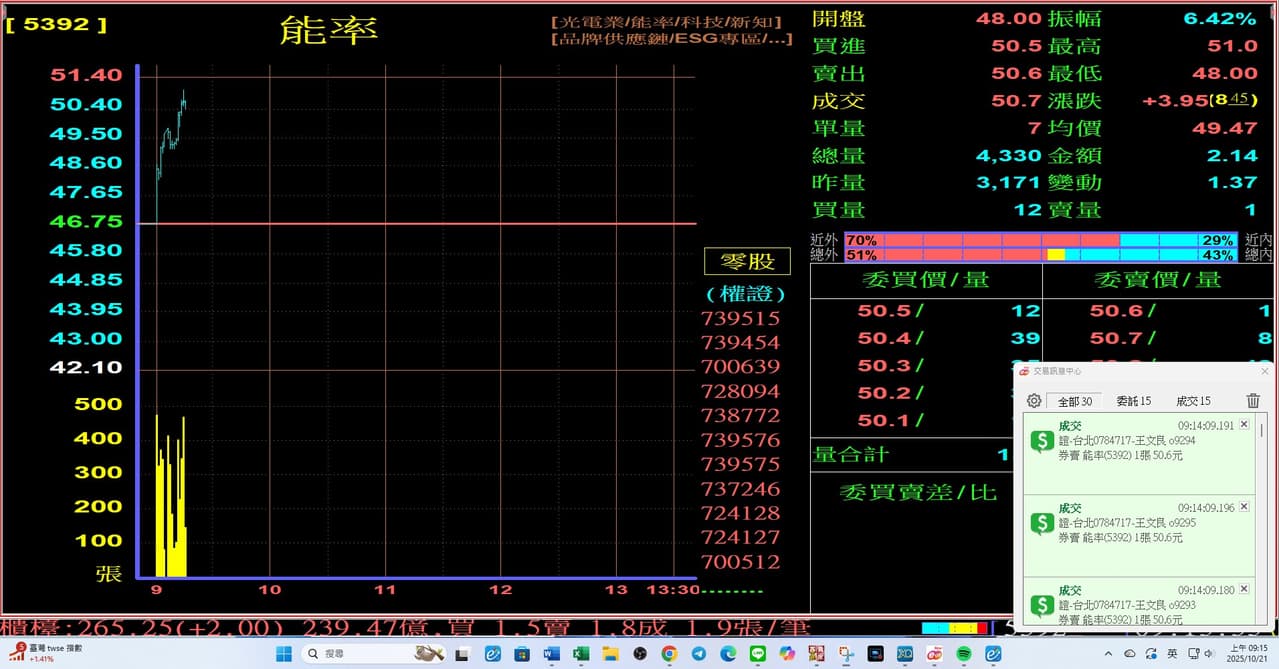Open settings gear in 交易訊息中心 popup
Image resolution: width=1279 pixels, height=669 pixels.
pyautogui.click(x=1034, y=401)
